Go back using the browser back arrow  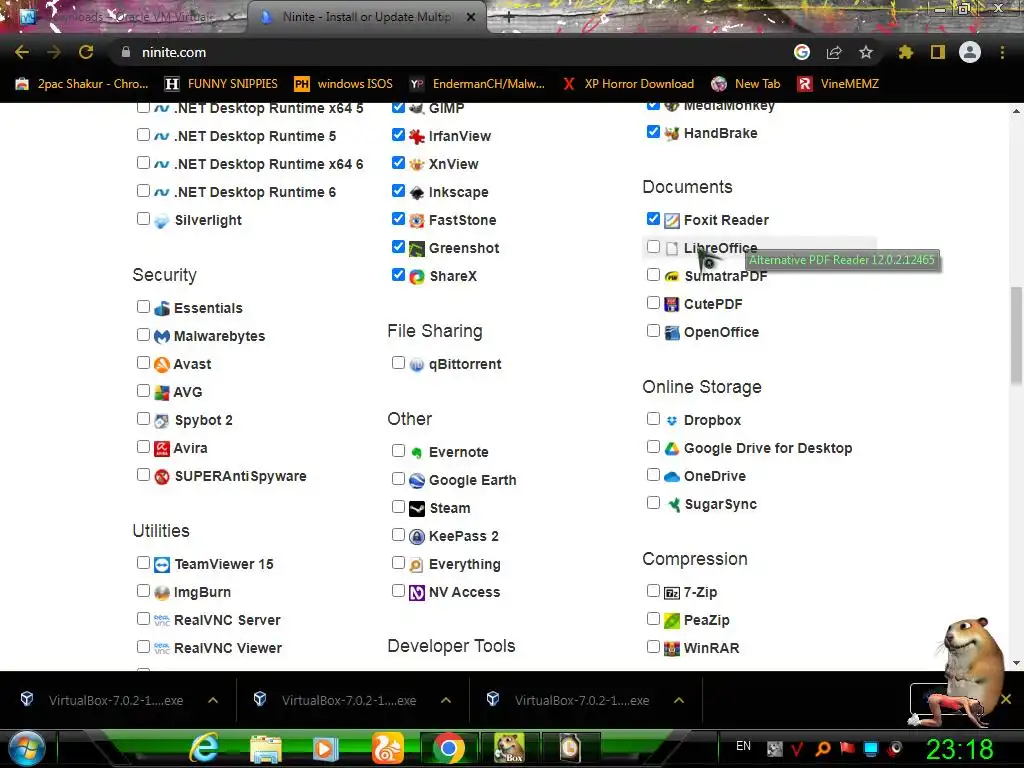(x=22, y=52)
